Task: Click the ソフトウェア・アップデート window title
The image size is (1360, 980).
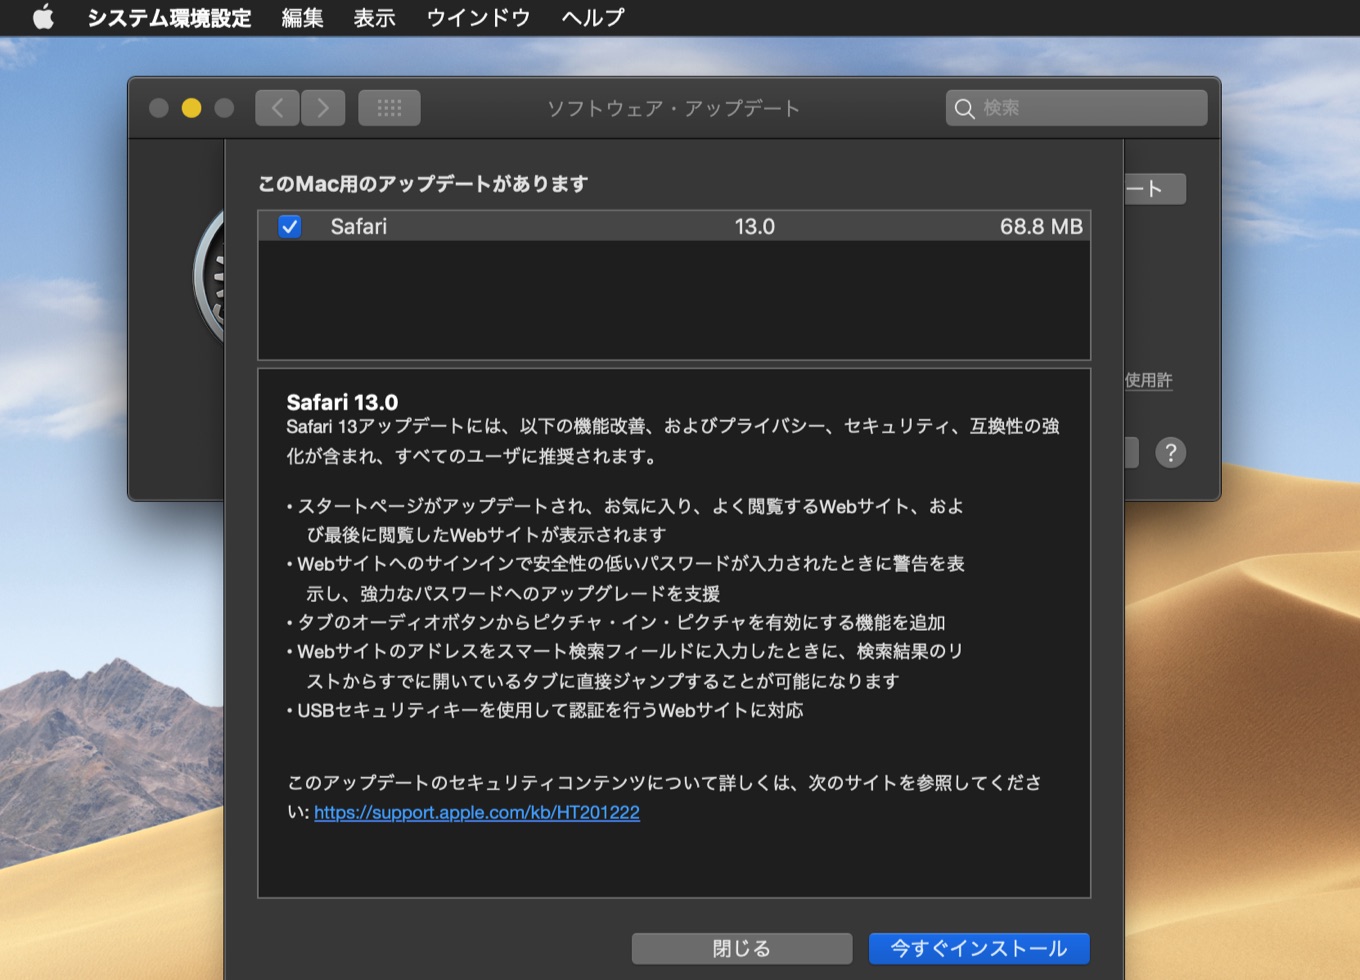Action: point(673,108)
